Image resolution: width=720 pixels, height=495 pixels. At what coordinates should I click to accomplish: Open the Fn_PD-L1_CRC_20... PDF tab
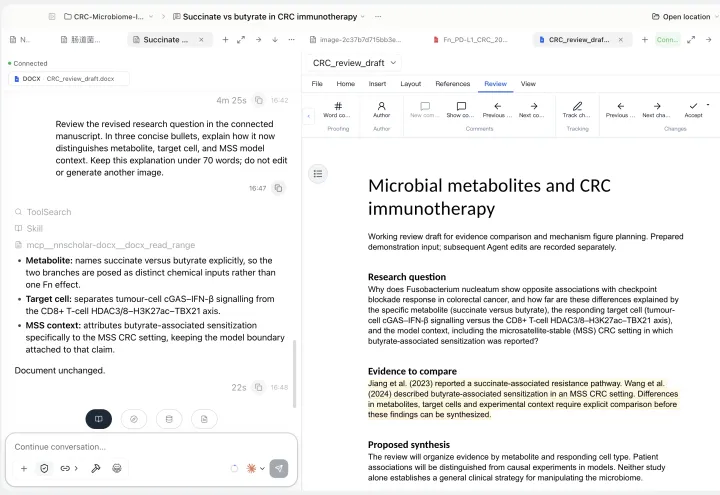pyautogui.click(x=471, y=39)
